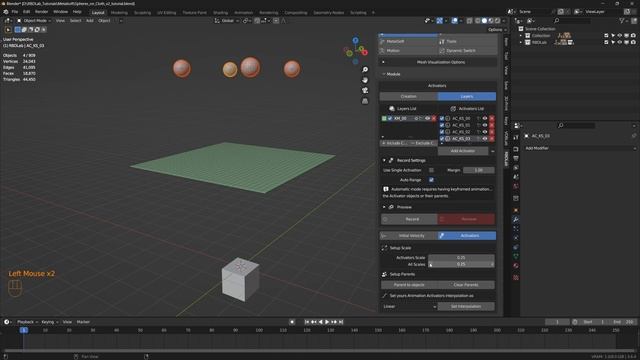
Task: Collapse the Record Settings section
Action: point(384,160)
